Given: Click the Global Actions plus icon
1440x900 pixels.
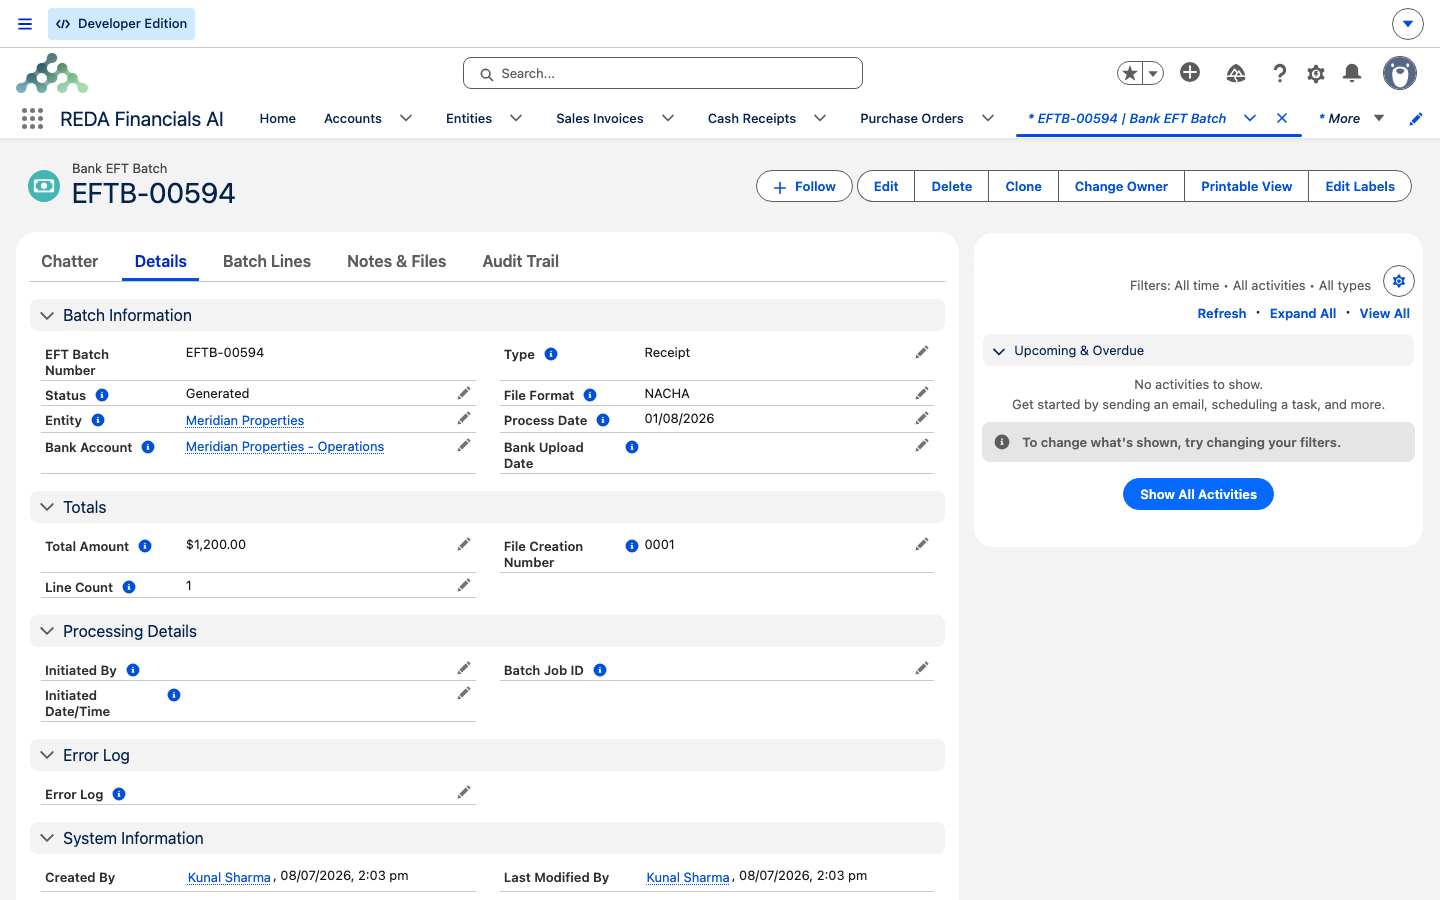Looking at the screenshot, I should pyautogui.click(x=1190, y=72).
